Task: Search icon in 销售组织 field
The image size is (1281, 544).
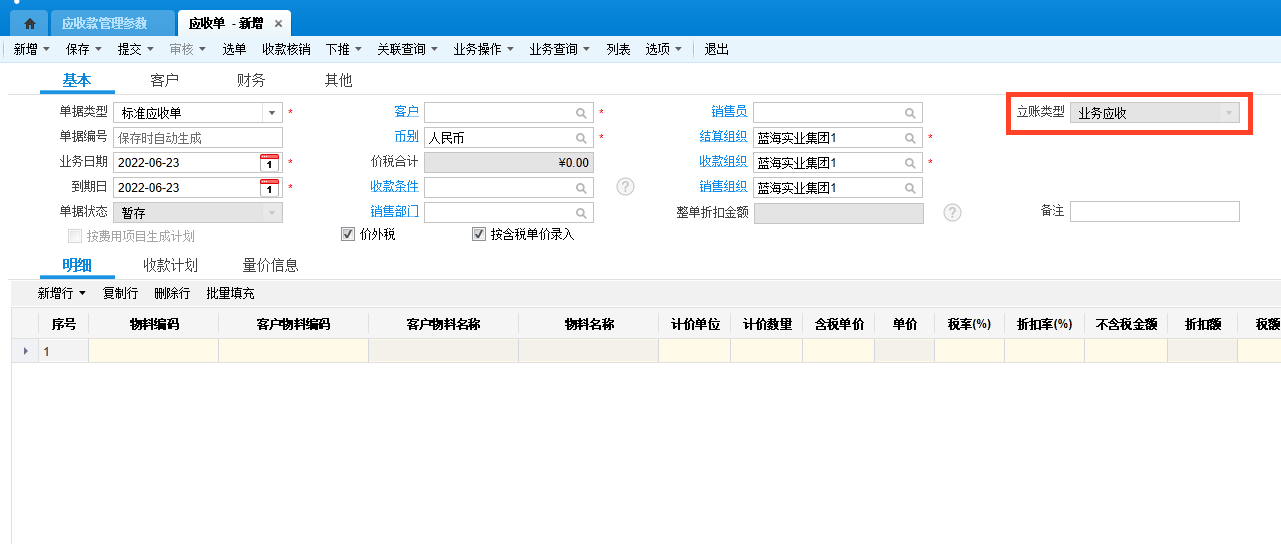Action: pos(910,187)
